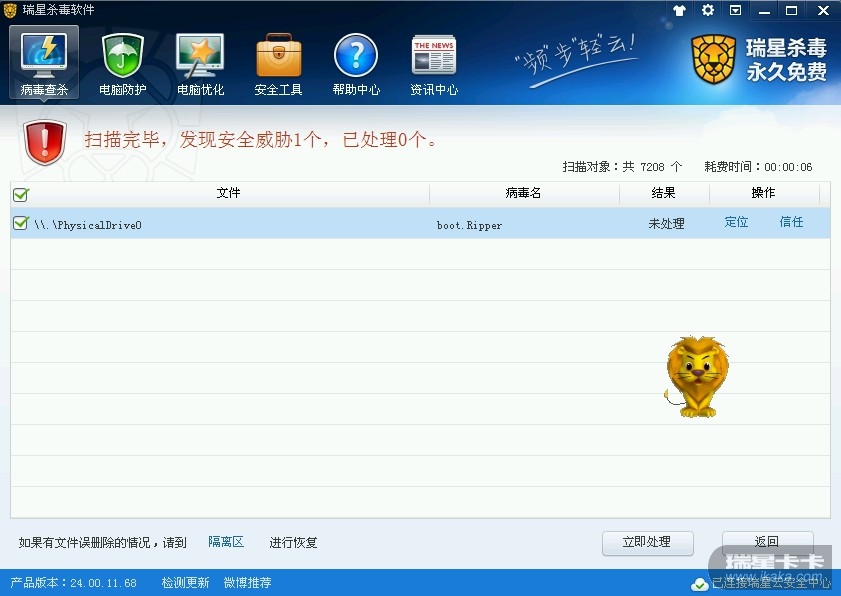This screenshot has width=841, height=596.
Task: Open the title bar dropdown menu icon
Action: click(x=735, y=10)
